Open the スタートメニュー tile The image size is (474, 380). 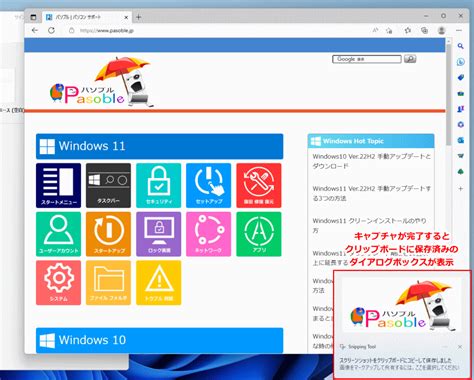tap(58, 185)
